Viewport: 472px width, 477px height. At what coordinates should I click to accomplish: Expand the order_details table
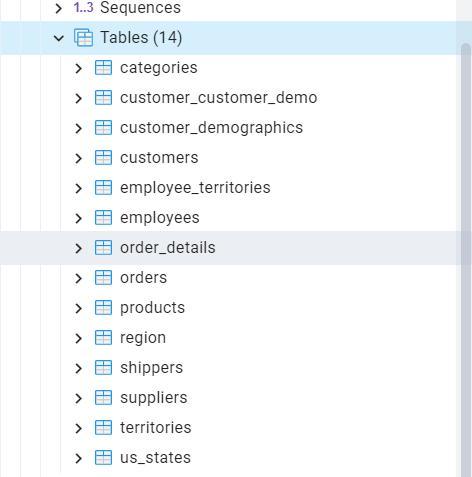click(78, 248)
